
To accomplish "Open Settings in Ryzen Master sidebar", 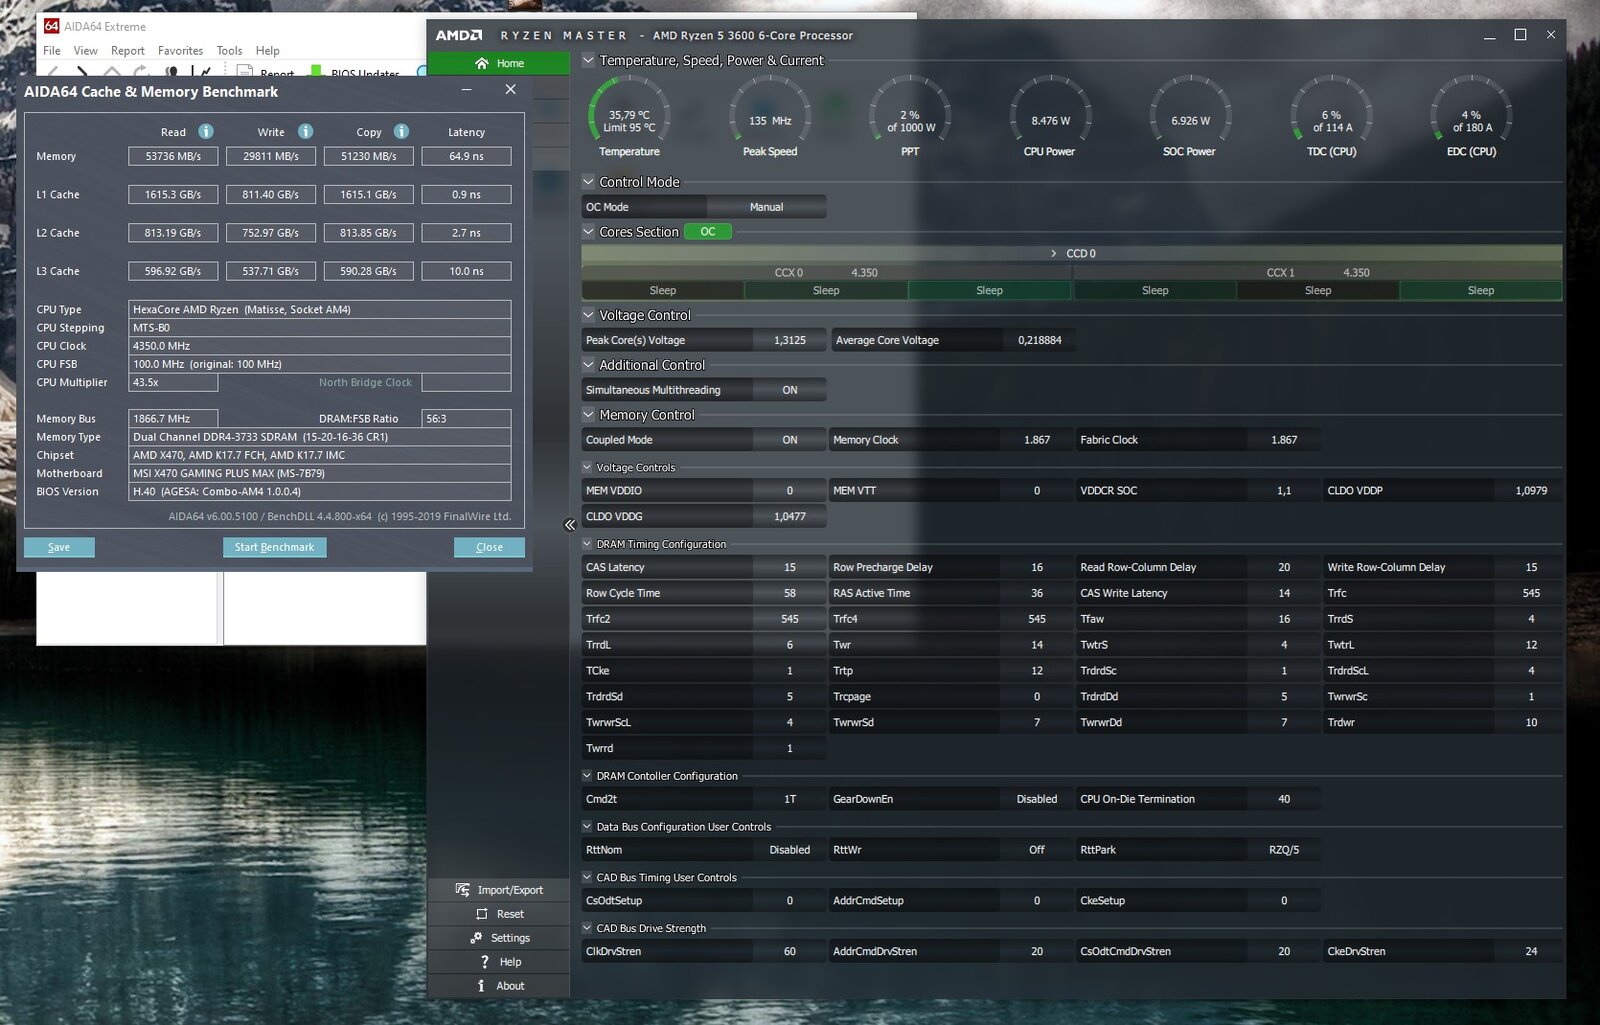I will click(499, 938).
